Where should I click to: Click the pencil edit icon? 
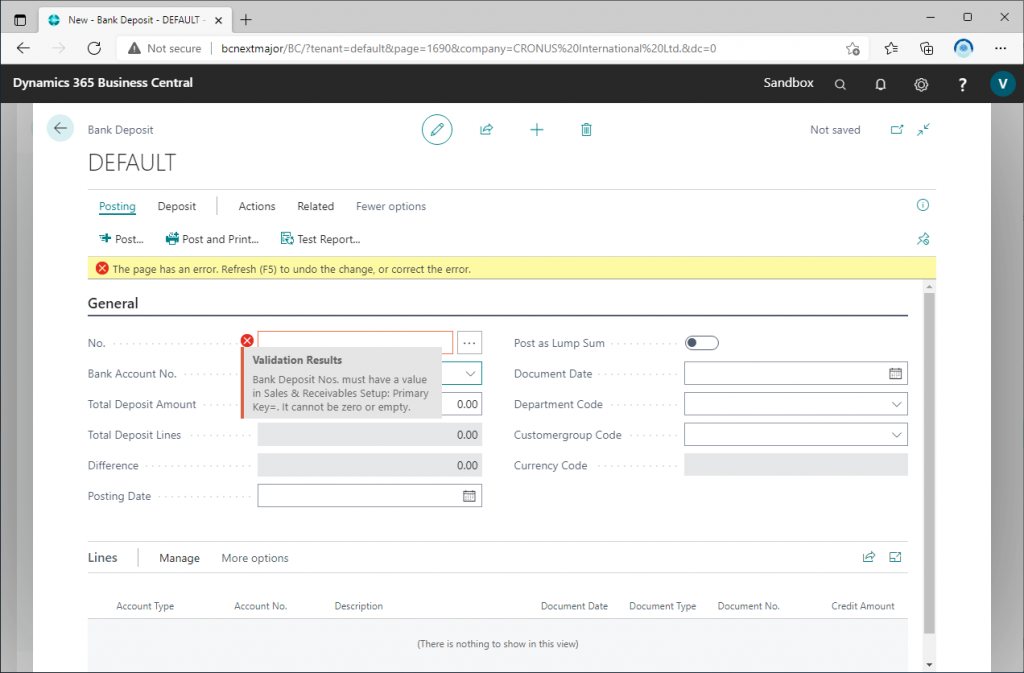[437, 129]
